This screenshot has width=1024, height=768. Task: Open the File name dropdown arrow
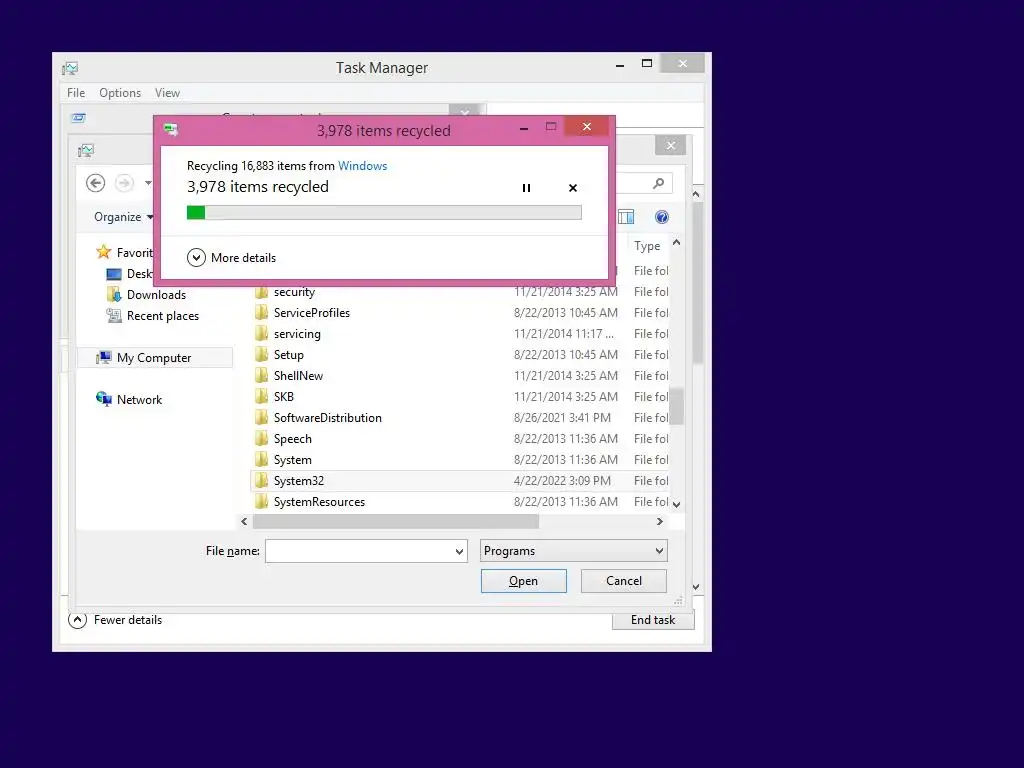point(460,551)
